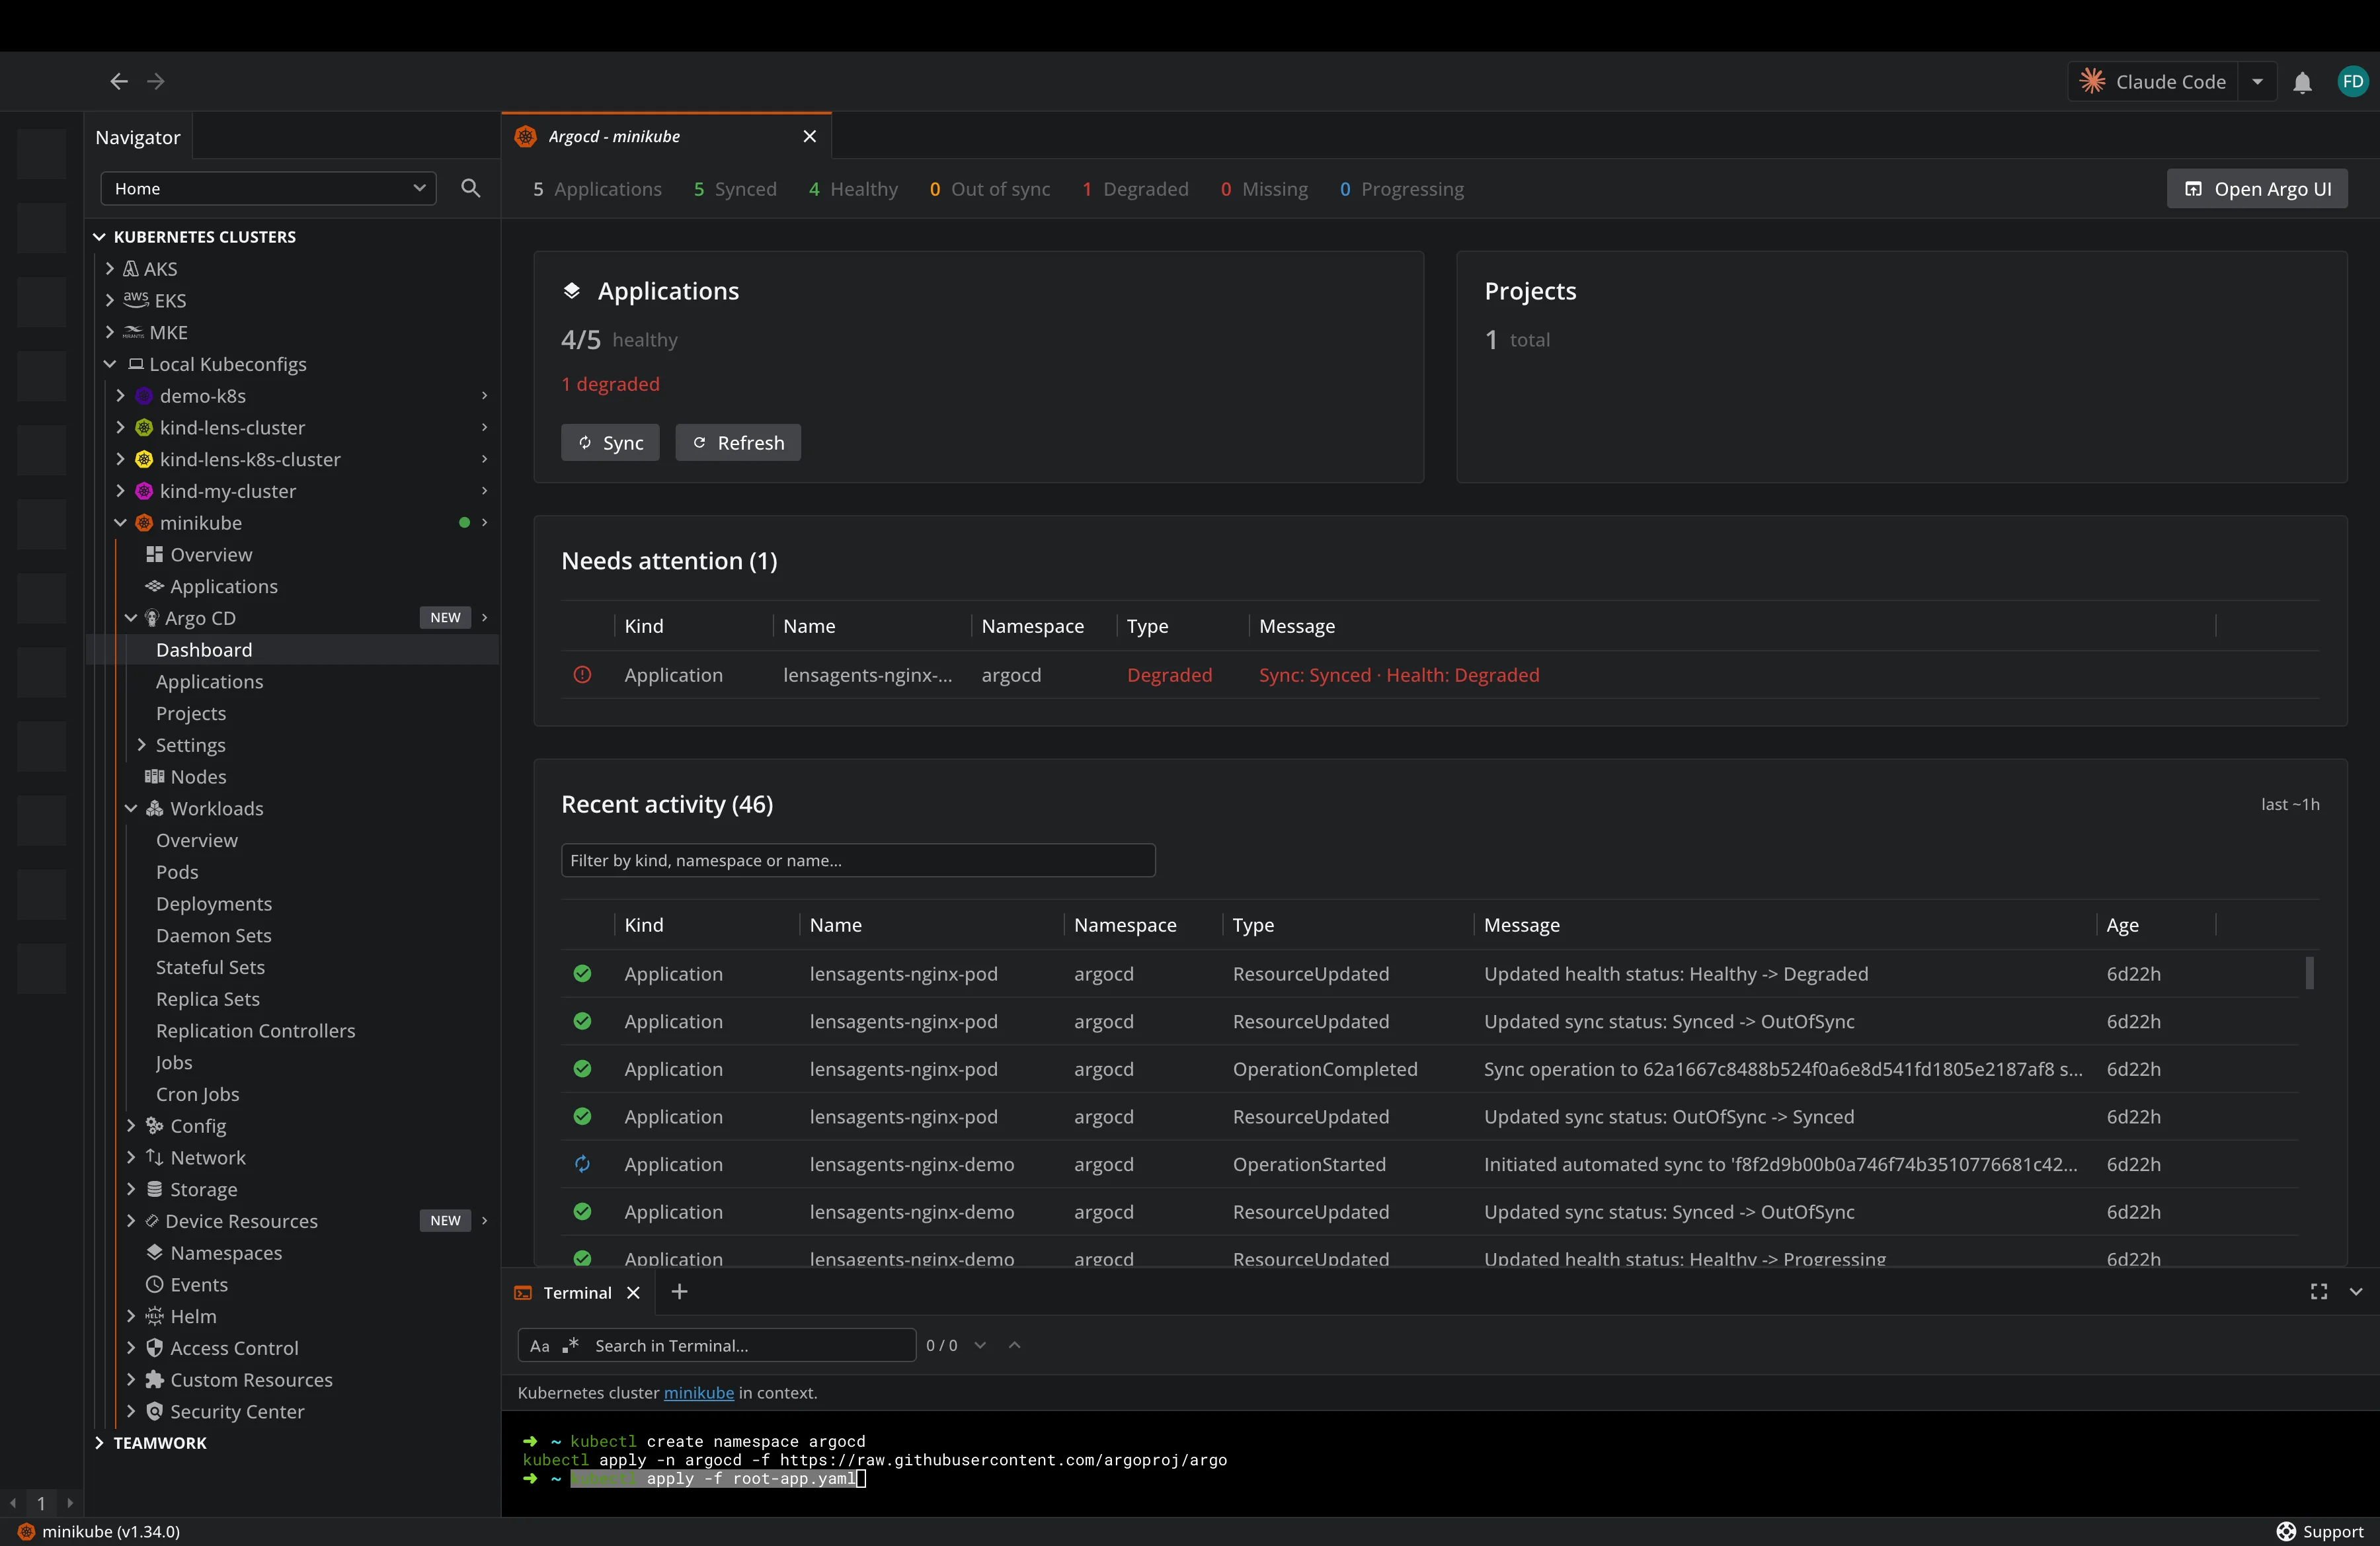2380x1546 pixels.
Task: Collapse the KUBERNETES CLUSTERS section
Action: [x=99, y=237]
